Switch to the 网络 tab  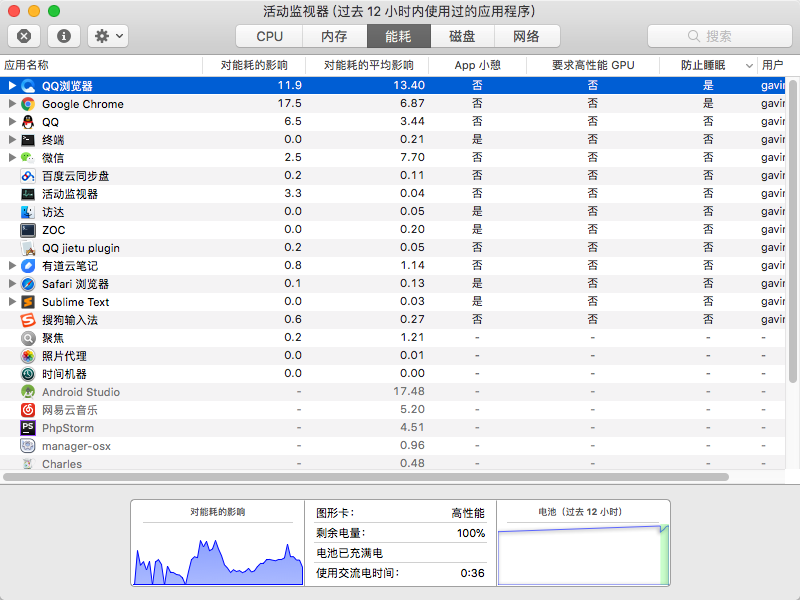pyautogui.click(x=527, y=36)
